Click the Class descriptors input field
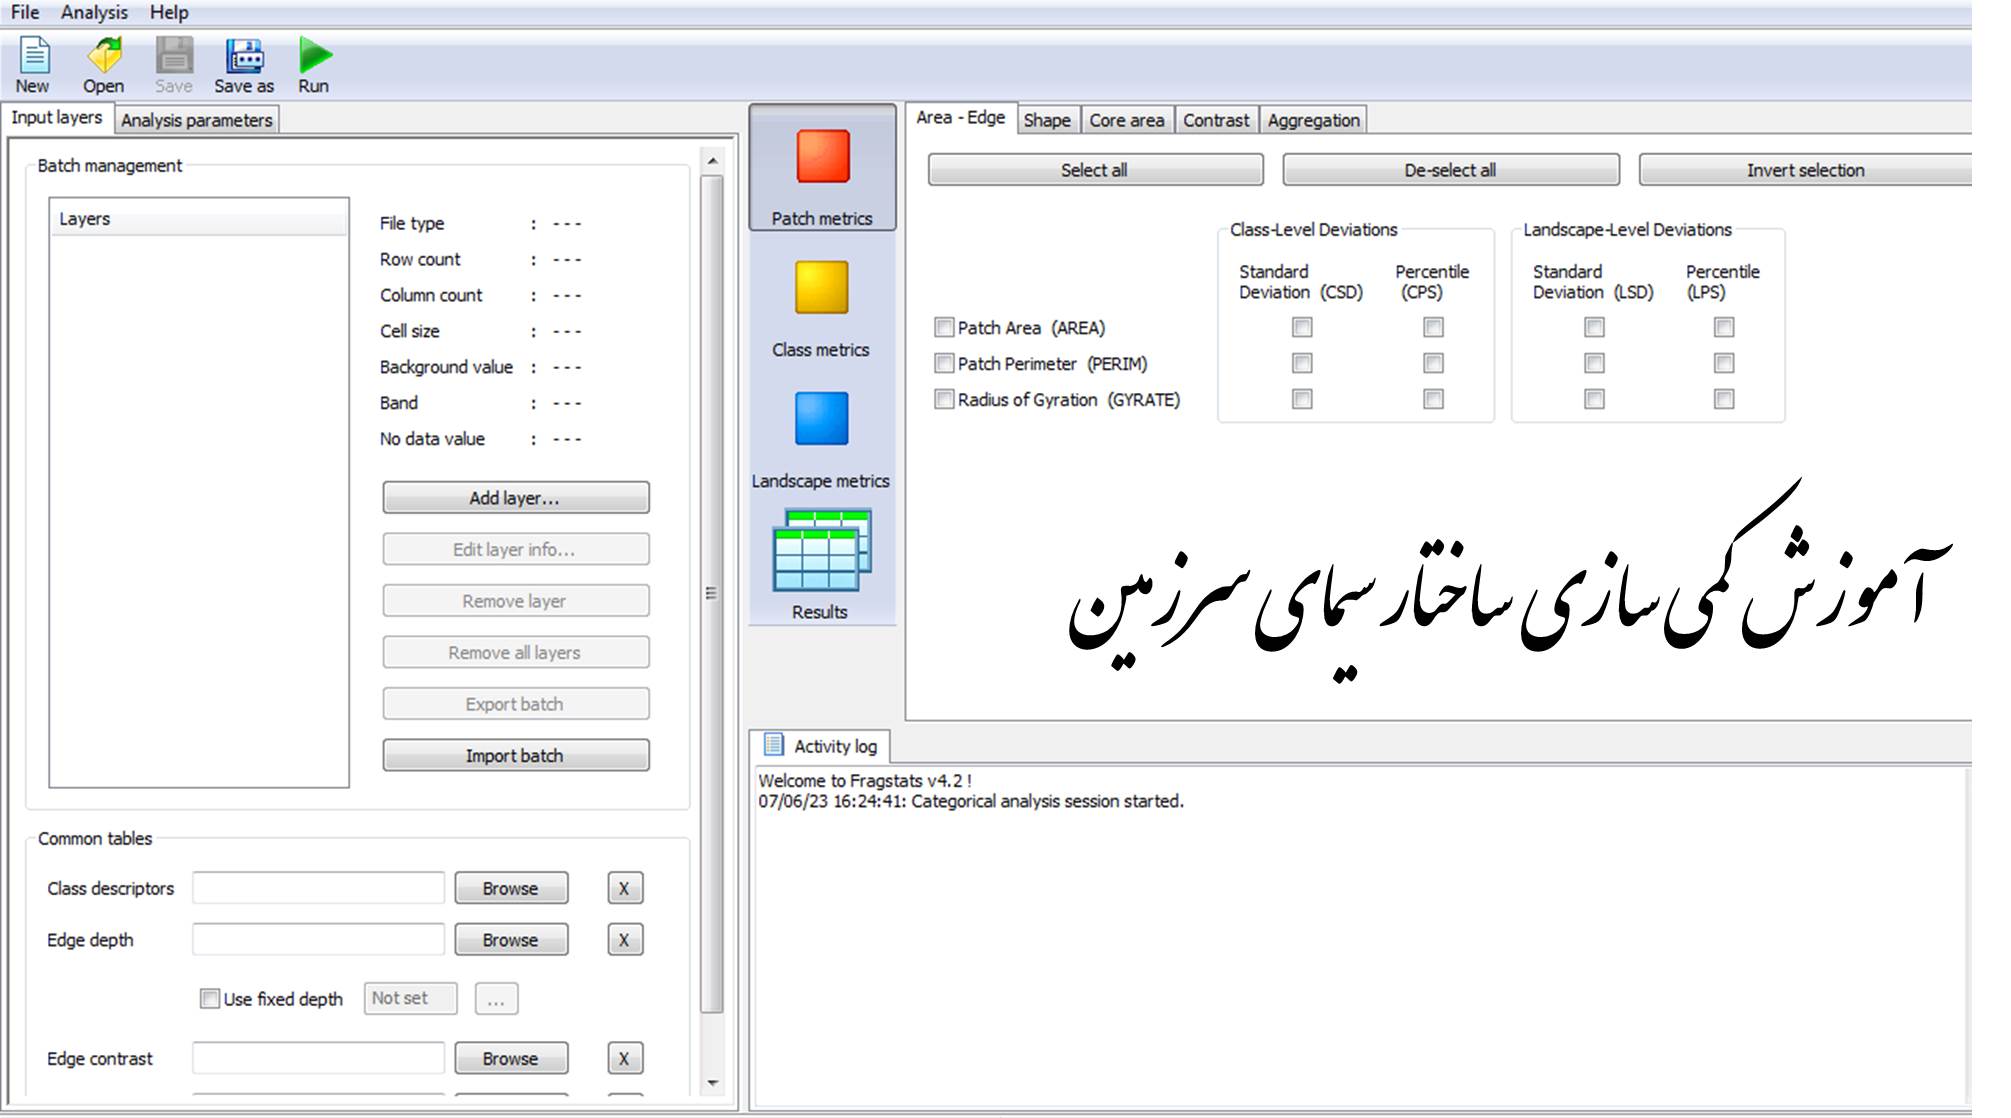Image resolution: width=2011 pixels, height=1118 pixels. 318,888
